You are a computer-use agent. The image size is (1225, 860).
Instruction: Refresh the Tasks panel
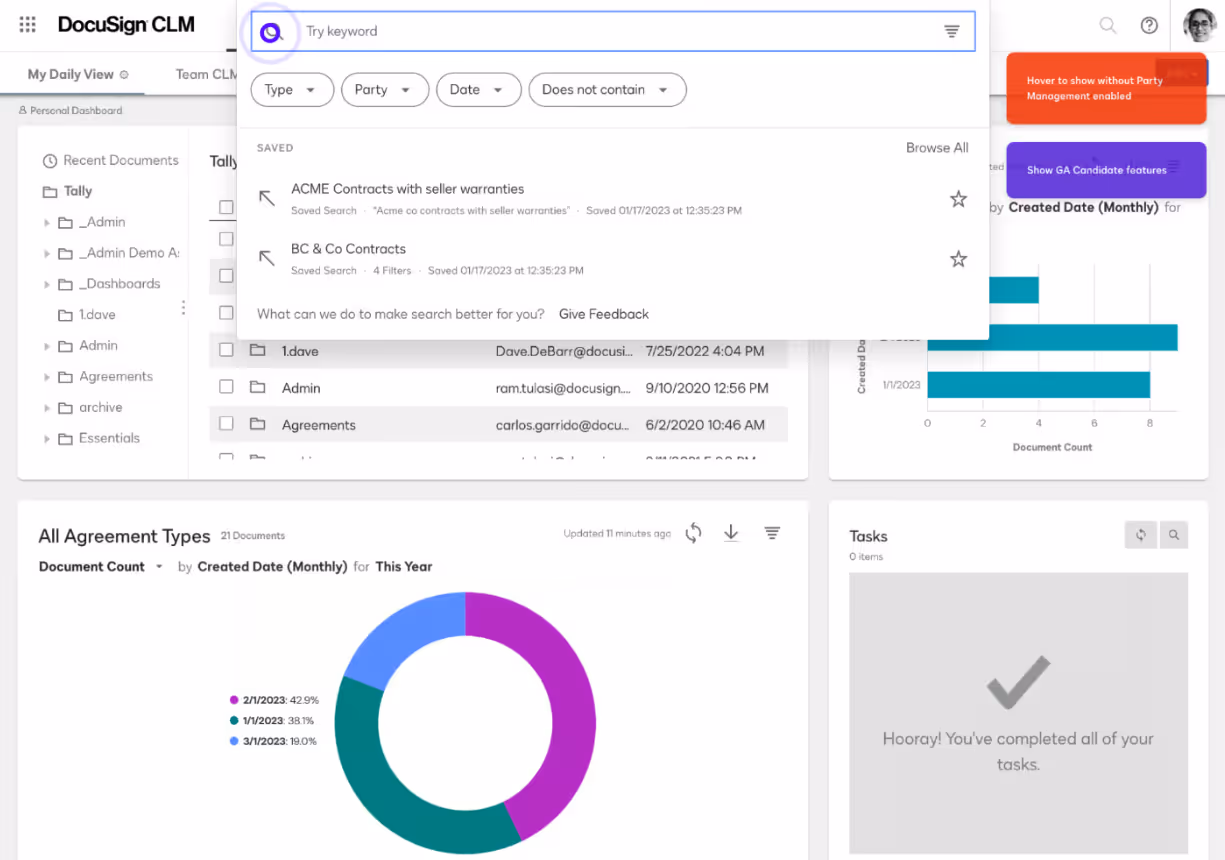point(1141,535)
